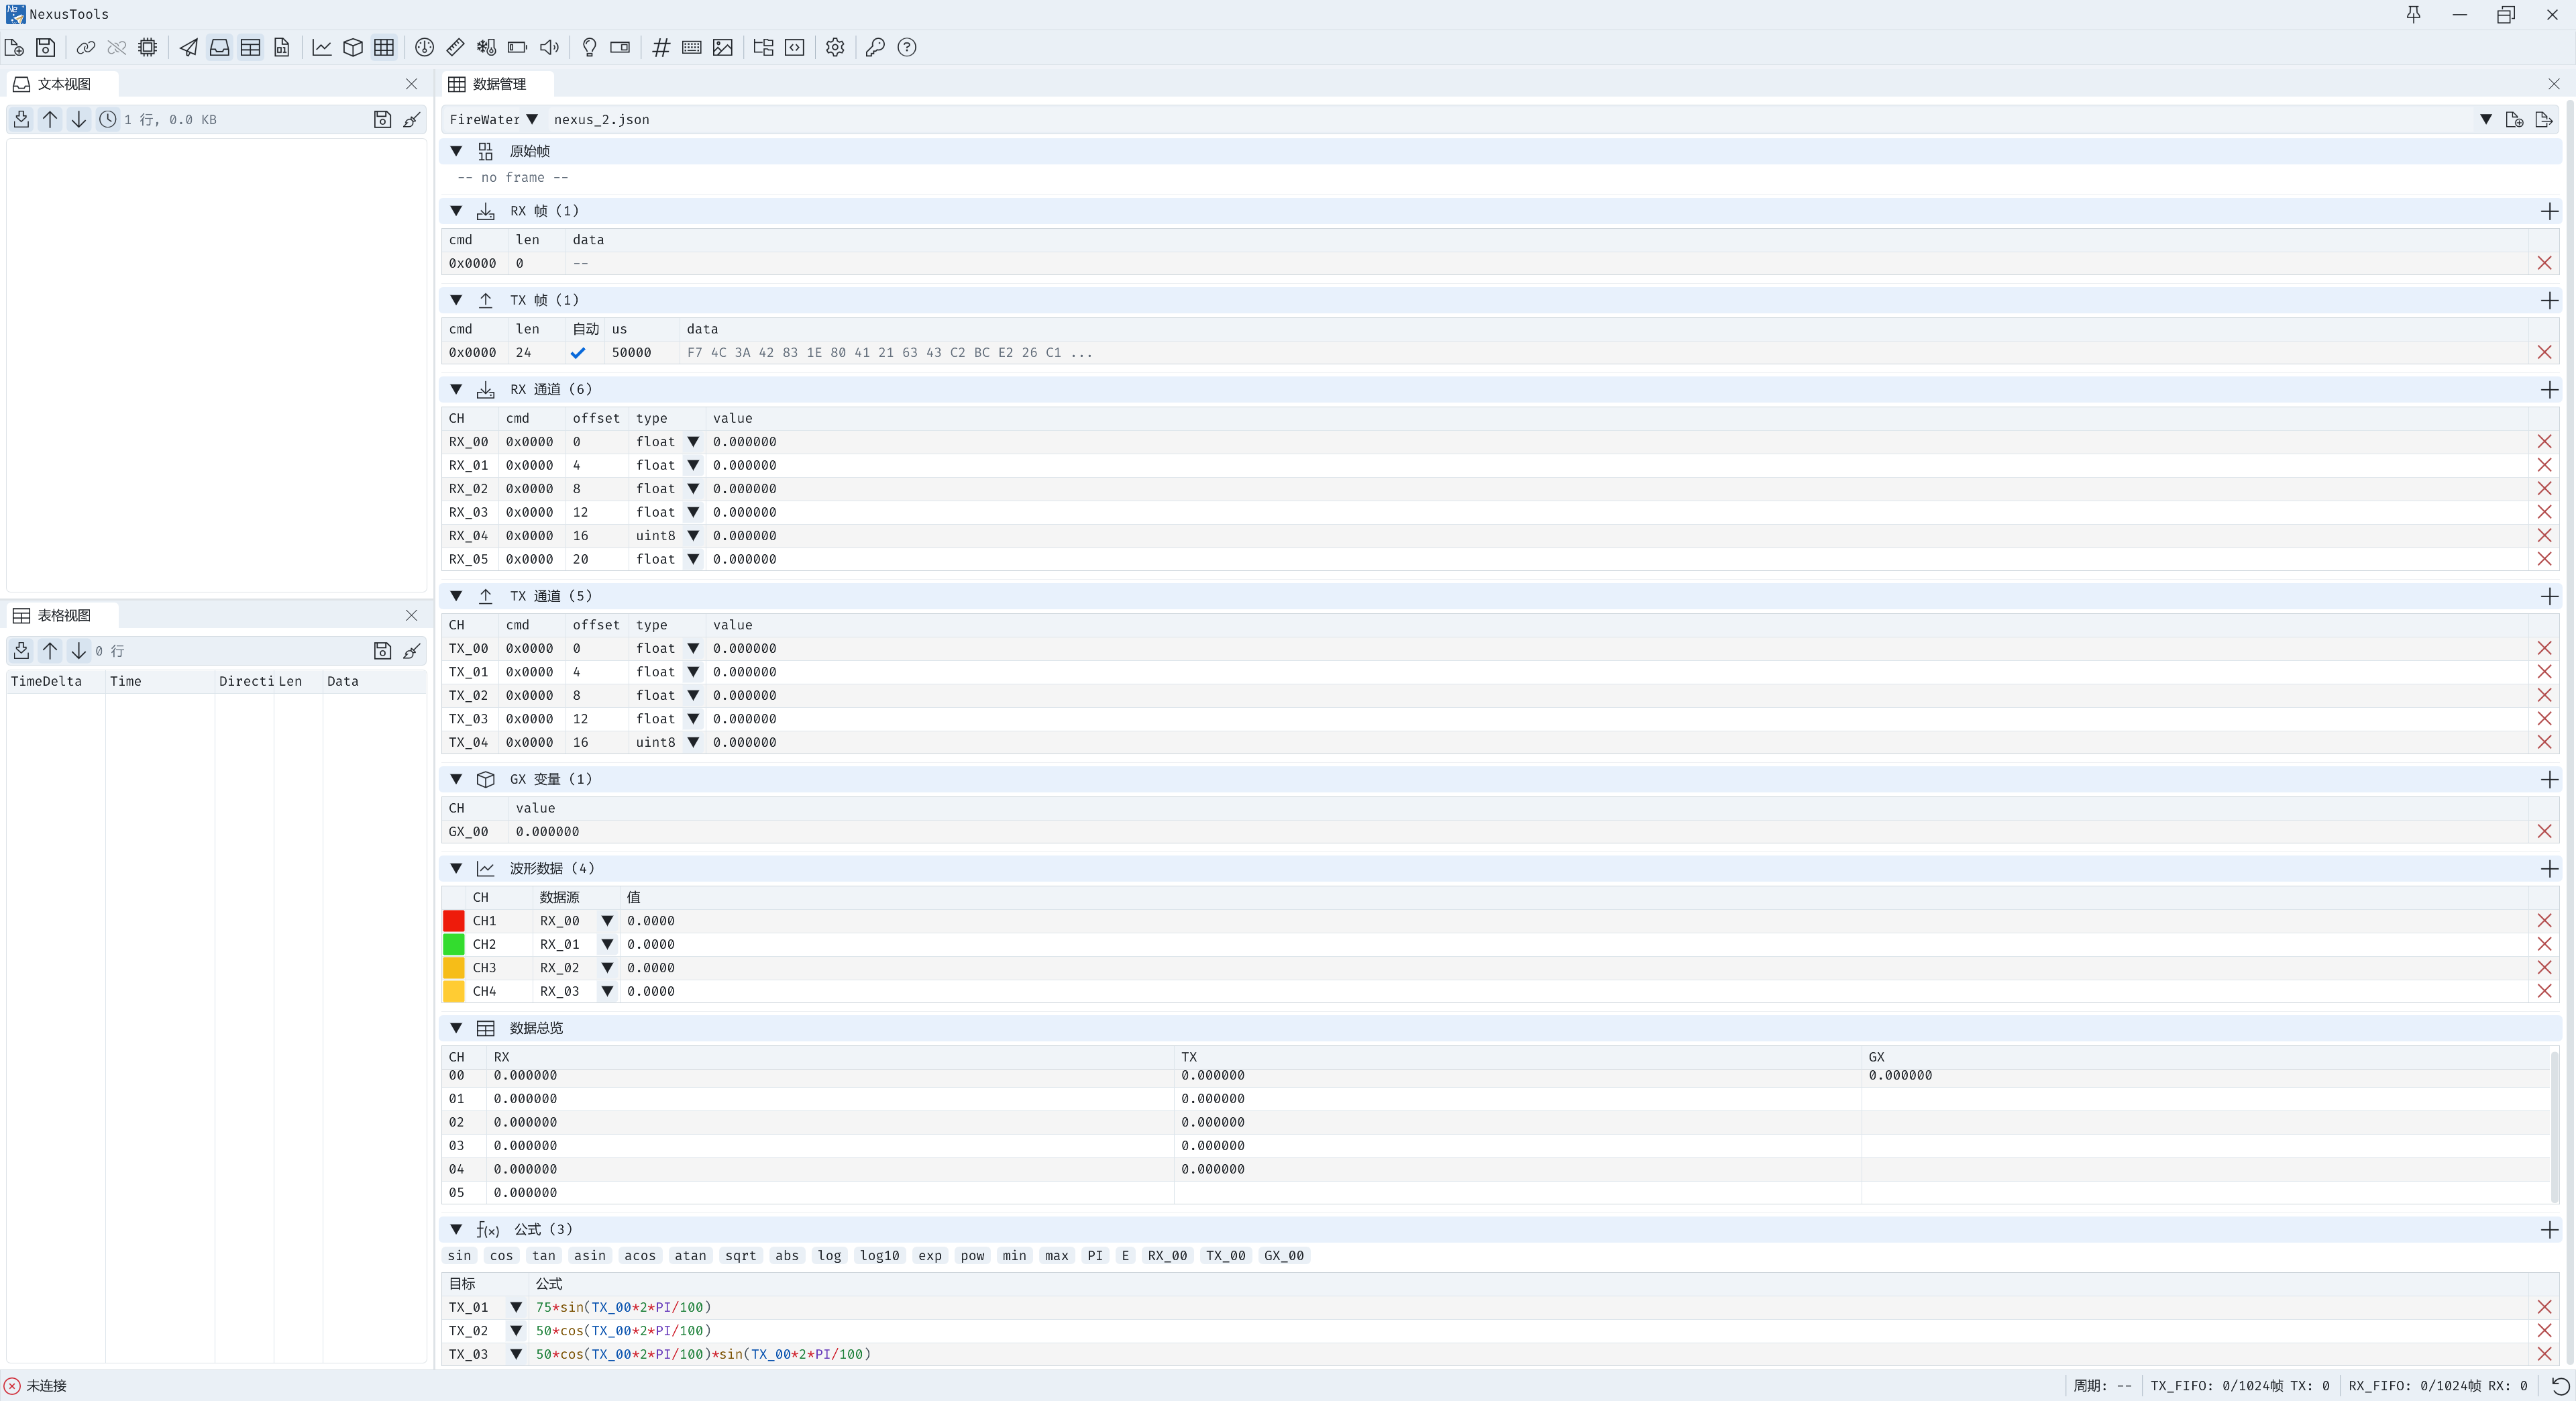The height and width of the screenshot is (1401, 2576).
Task: Click the link connect toolbar icon
Action: 86,47
